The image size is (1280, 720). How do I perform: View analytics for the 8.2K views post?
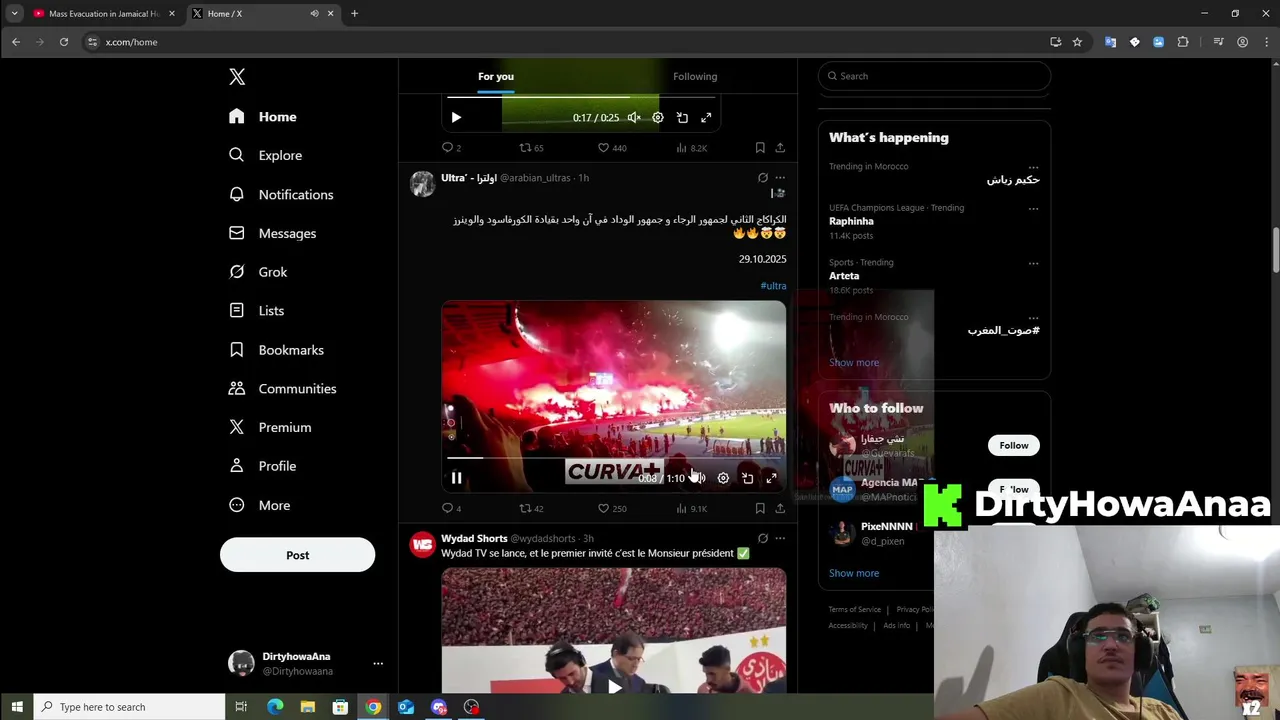(x=691, y=148)
